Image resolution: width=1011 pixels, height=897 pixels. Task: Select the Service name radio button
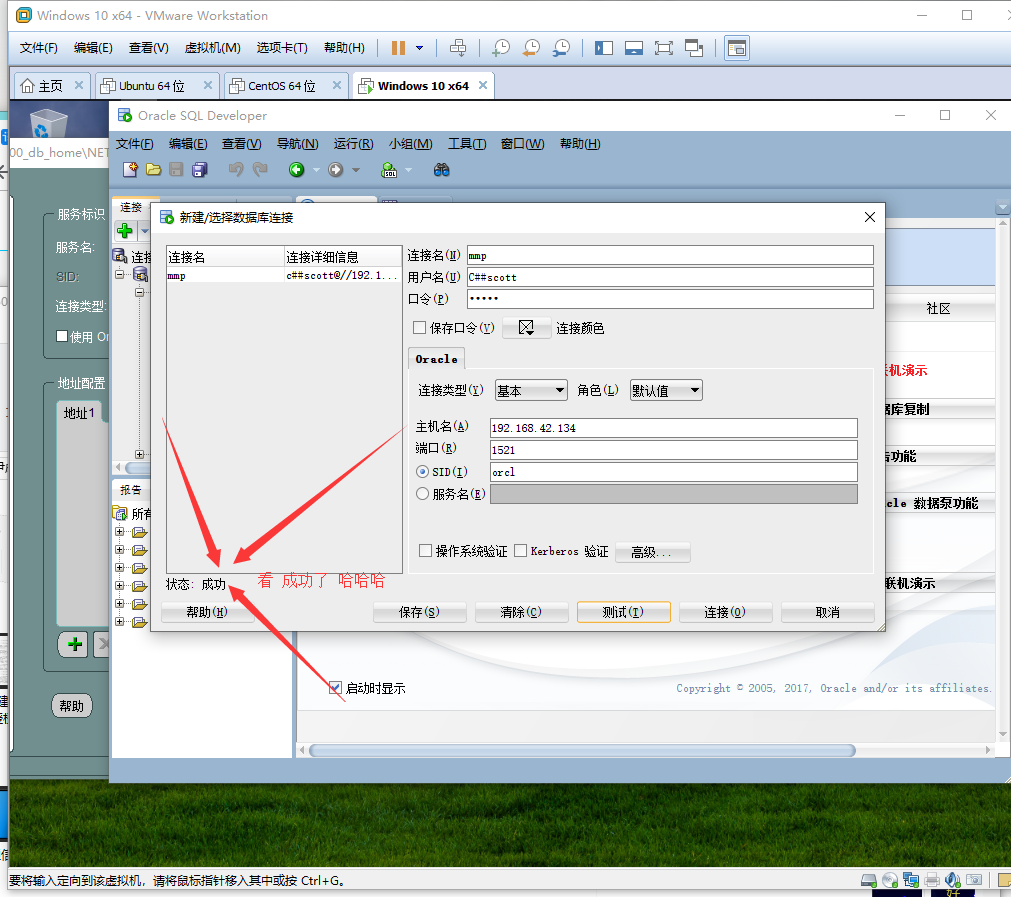tap(422, 494)
